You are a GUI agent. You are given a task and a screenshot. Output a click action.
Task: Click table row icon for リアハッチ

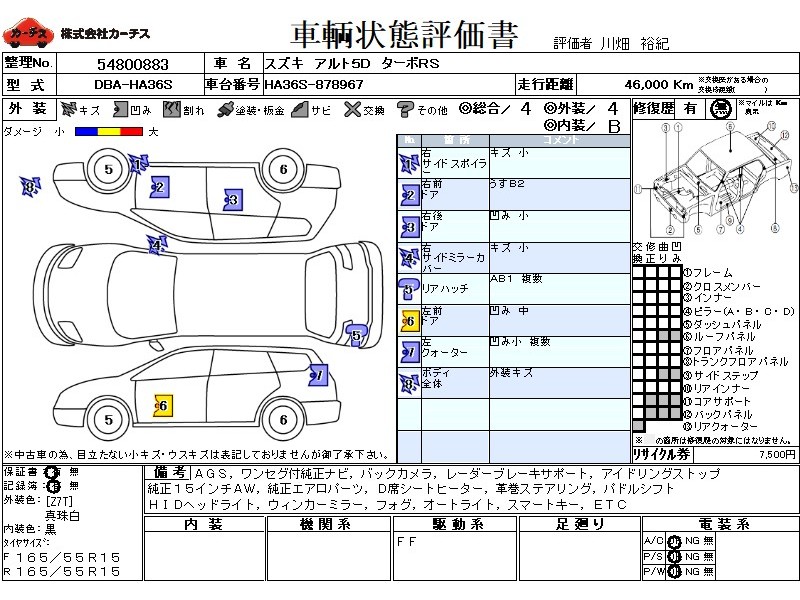coord(409,289)
